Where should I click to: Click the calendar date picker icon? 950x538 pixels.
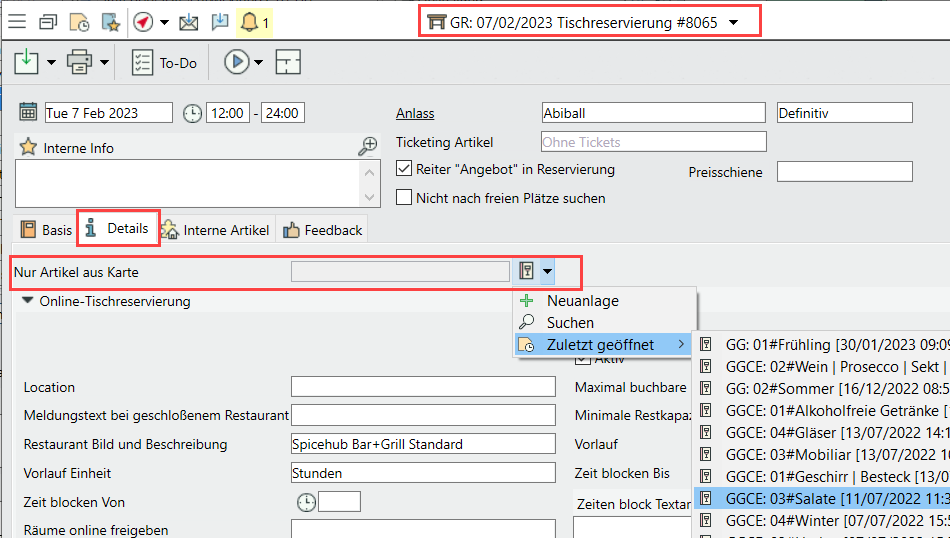[29, 113]
